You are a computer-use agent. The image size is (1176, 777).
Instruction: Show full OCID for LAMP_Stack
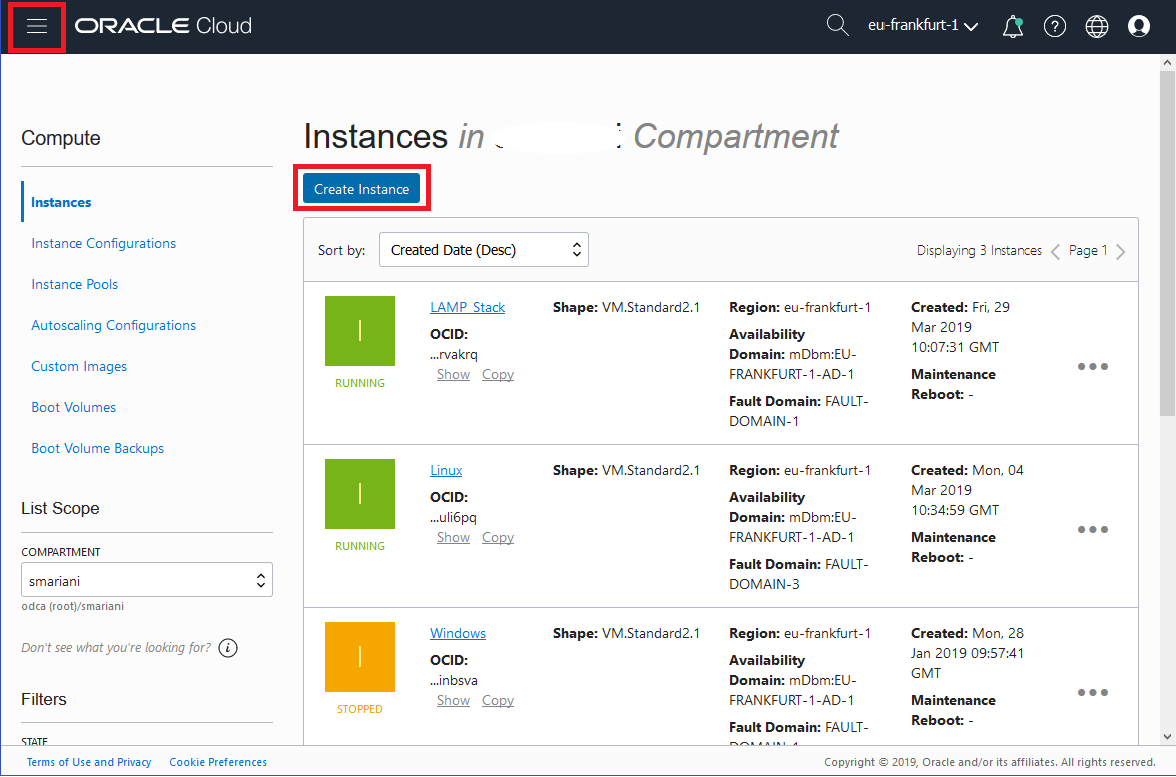[453, 374]
